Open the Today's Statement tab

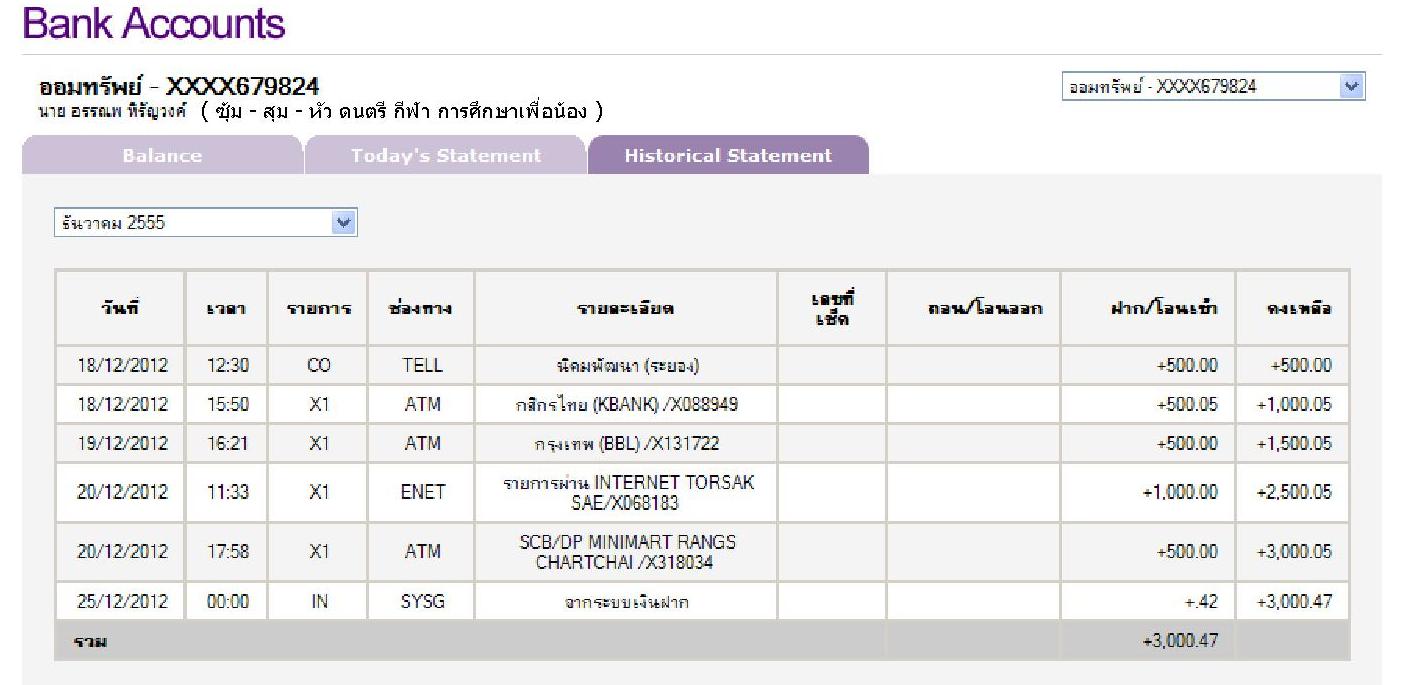click(x=445, y=156)
